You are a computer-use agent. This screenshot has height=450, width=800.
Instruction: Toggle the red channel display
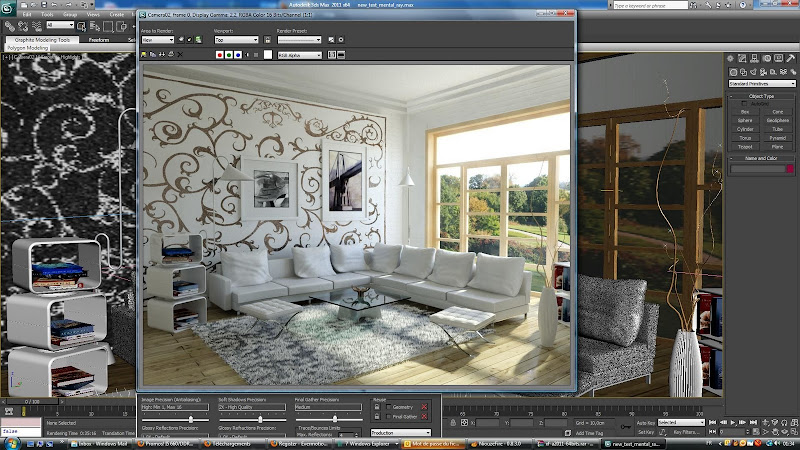pos(219,55)
